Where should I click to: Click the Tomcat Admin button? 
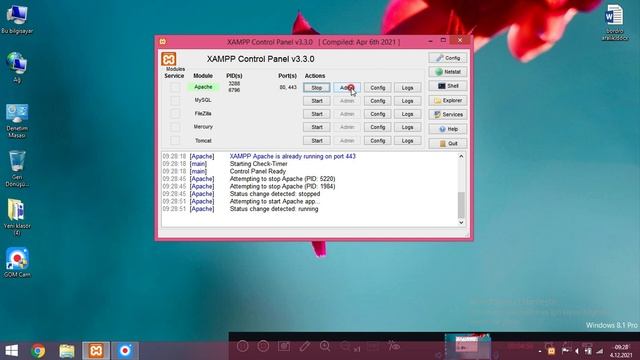pyautogui.click(x=347, y=140)
